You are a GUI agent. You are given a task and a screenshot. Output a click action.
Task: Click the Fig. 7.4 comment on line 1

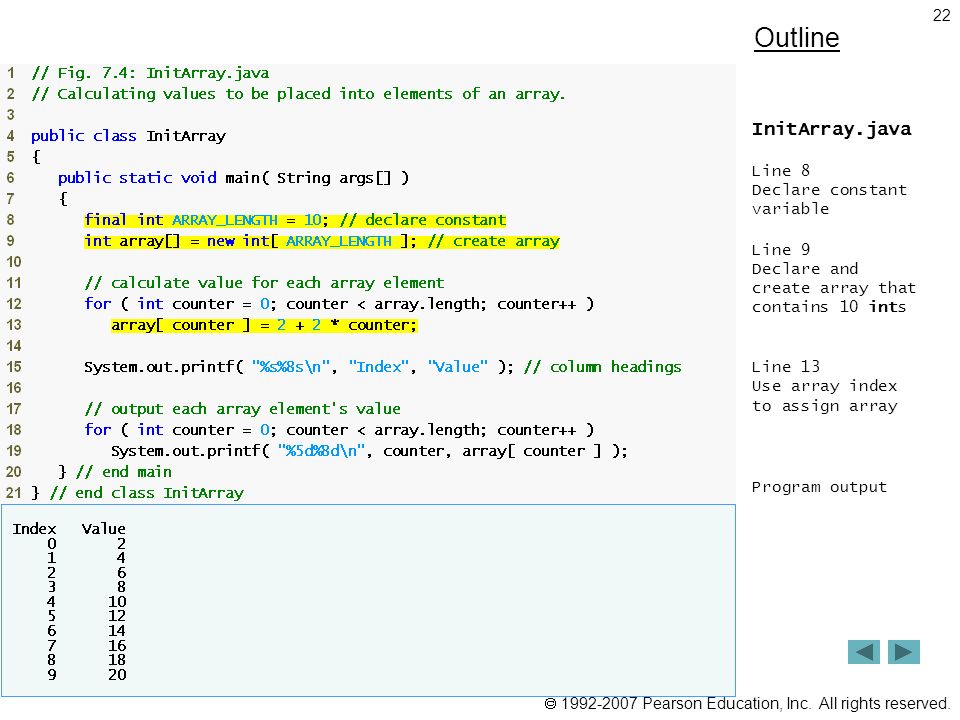coord(150,73)
